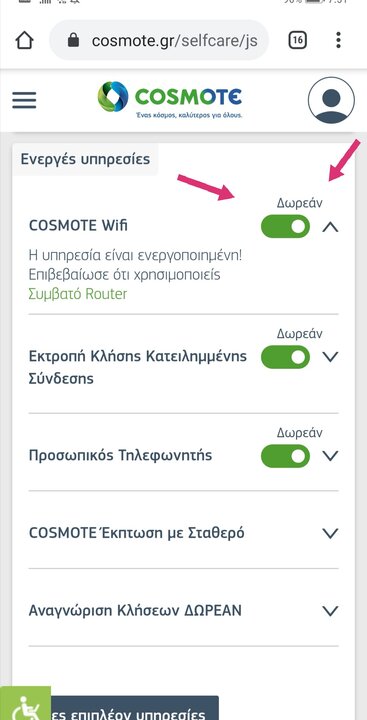The image size is (367, 720).
Task: Turn off Εκτροπή Κλήσης Κατειλημμένης Σύνδεσης switch
Action: click(285, 357)
